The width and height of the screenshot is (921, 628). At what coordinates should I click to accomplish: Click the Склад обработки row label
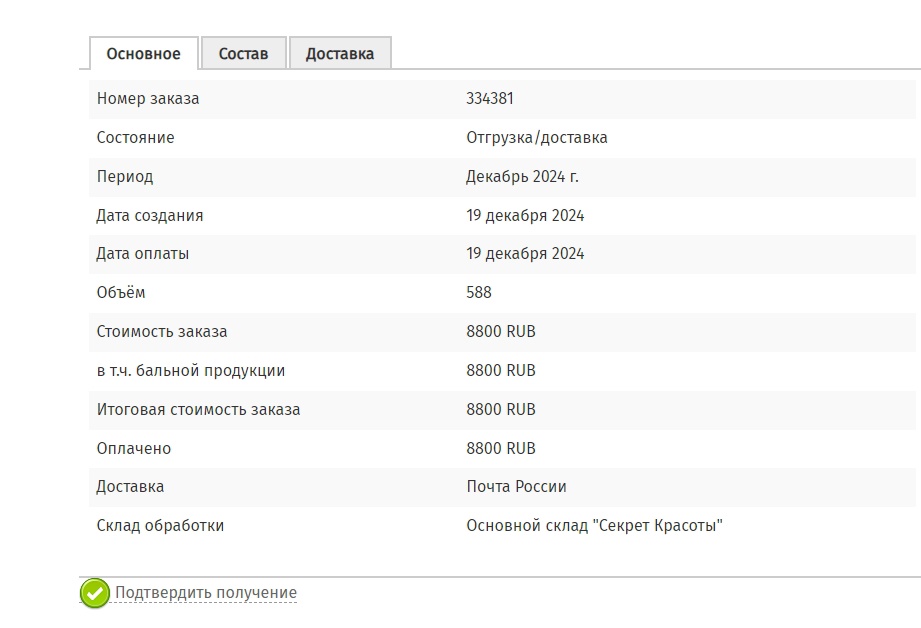pyautogui.click(x=160, y=526)
